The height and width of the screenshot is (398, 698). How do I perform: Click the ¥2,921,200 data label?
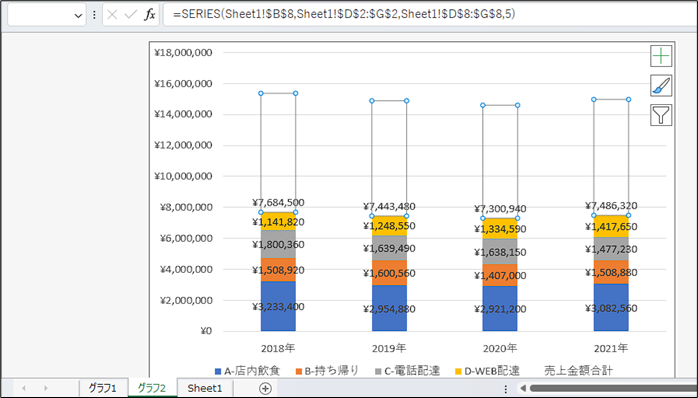[500, 309]
